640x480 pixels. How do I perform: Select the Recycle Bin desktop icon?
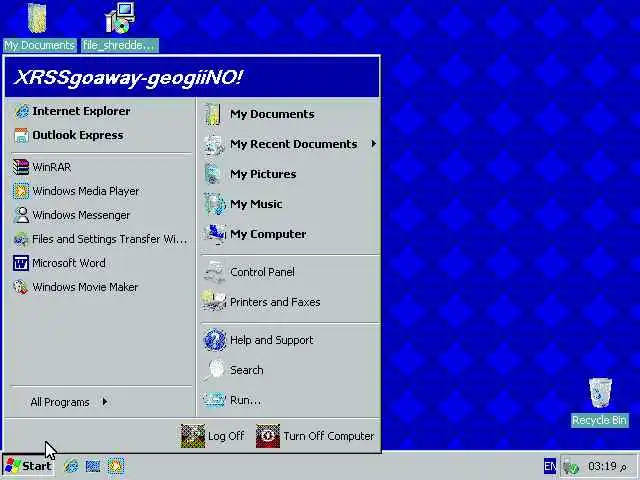click(600, 402)
